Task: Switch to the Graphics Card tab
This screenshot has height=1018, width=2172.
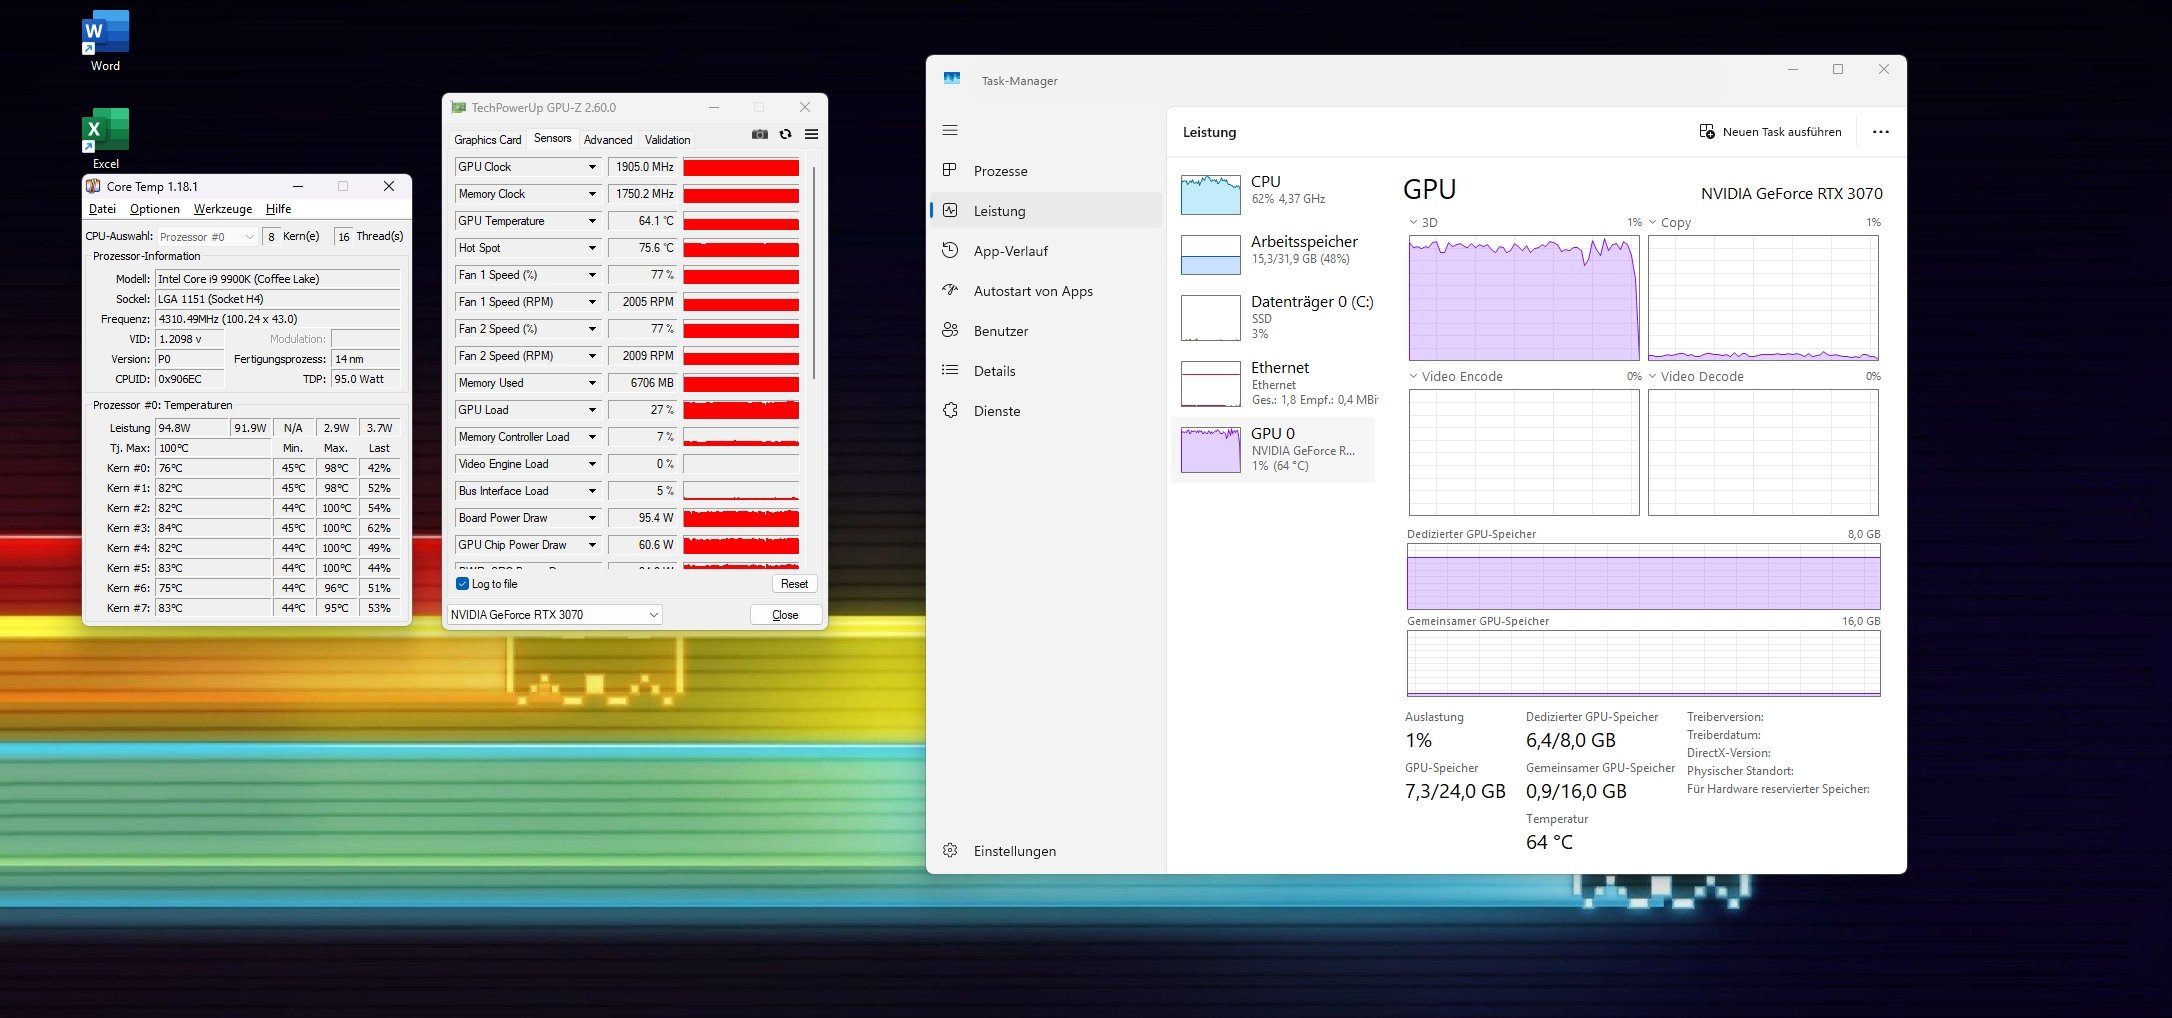Action: 488,140
